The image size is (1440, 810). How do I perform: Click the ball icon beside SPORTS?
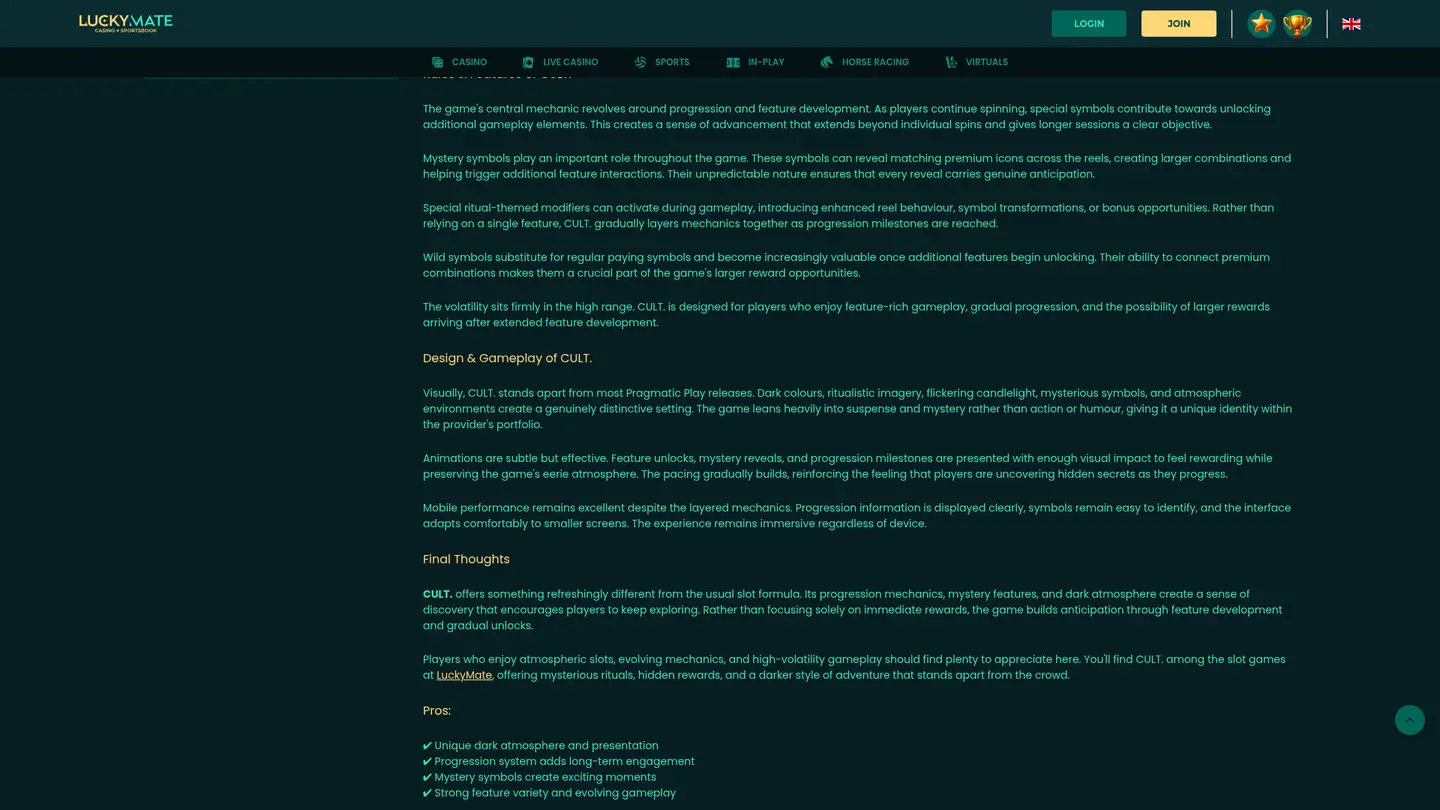pos(640,62)
